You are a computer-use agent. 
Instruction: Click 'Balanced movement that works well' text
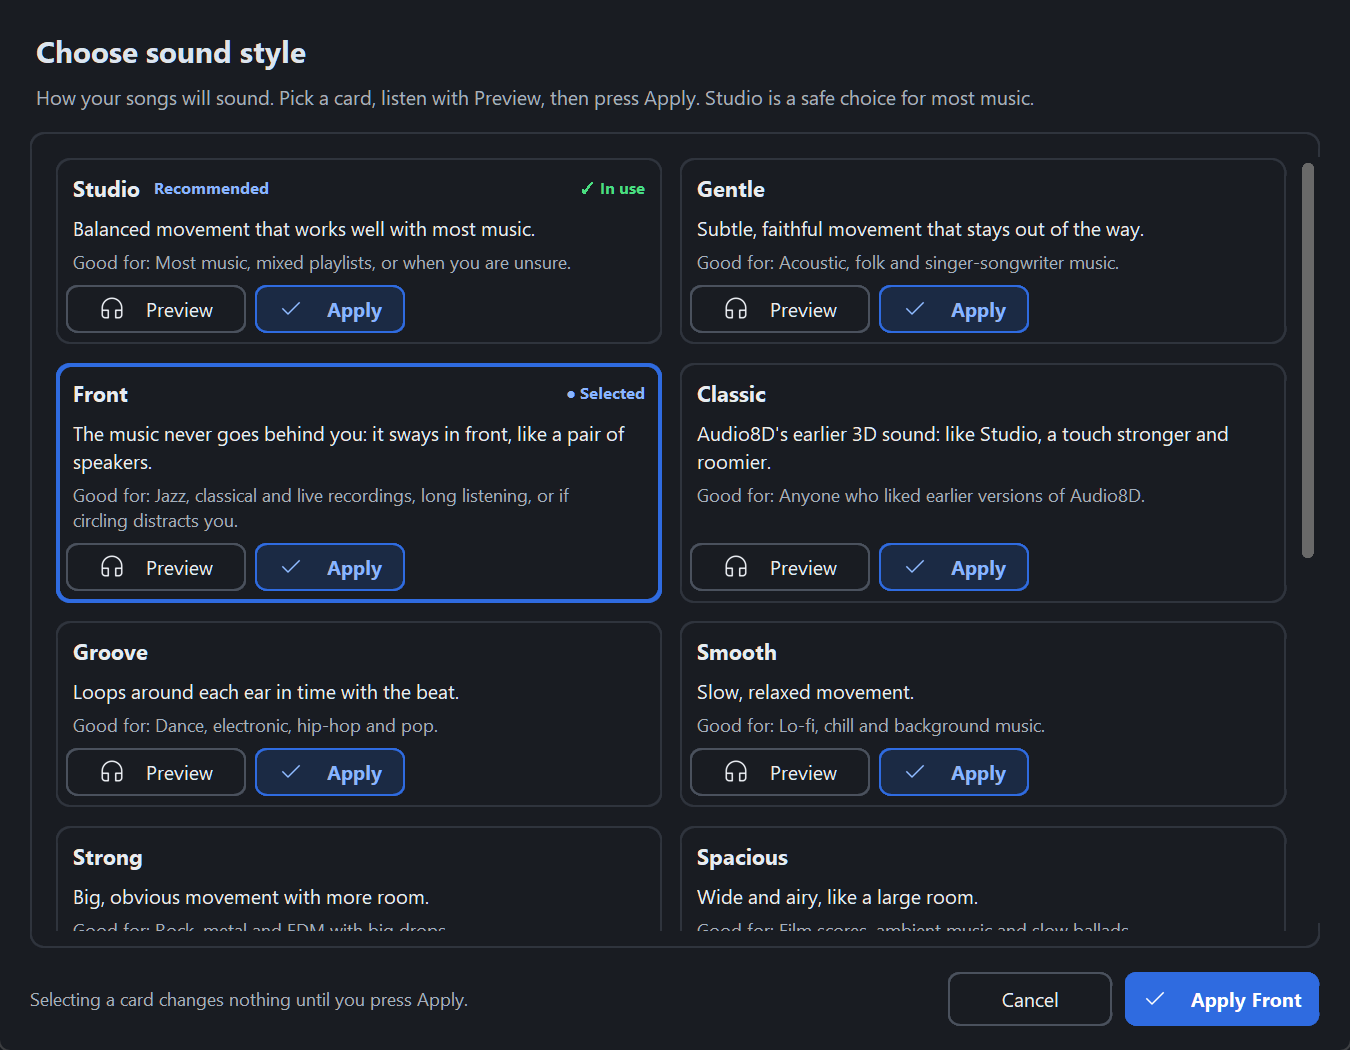point(304,229)
